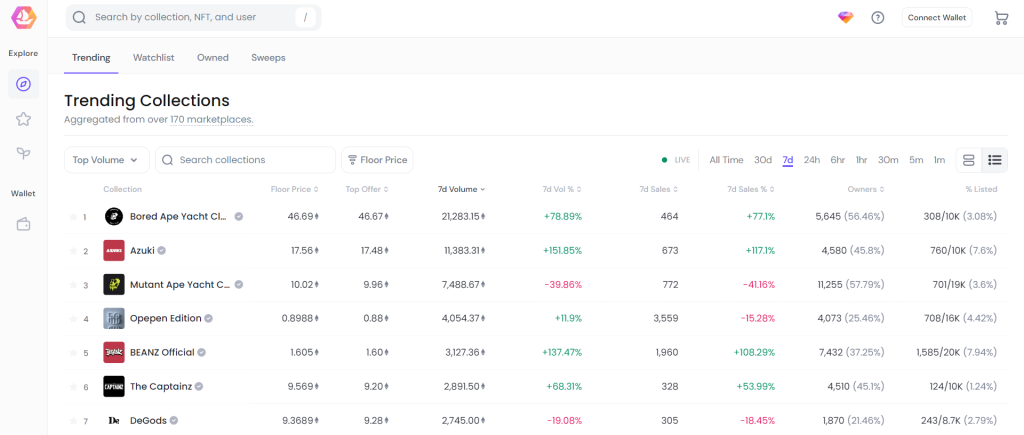The width and height of the screenshot is (1024, 435).
Task: Select the compact list view icon
Action: (x=994, y=160)
